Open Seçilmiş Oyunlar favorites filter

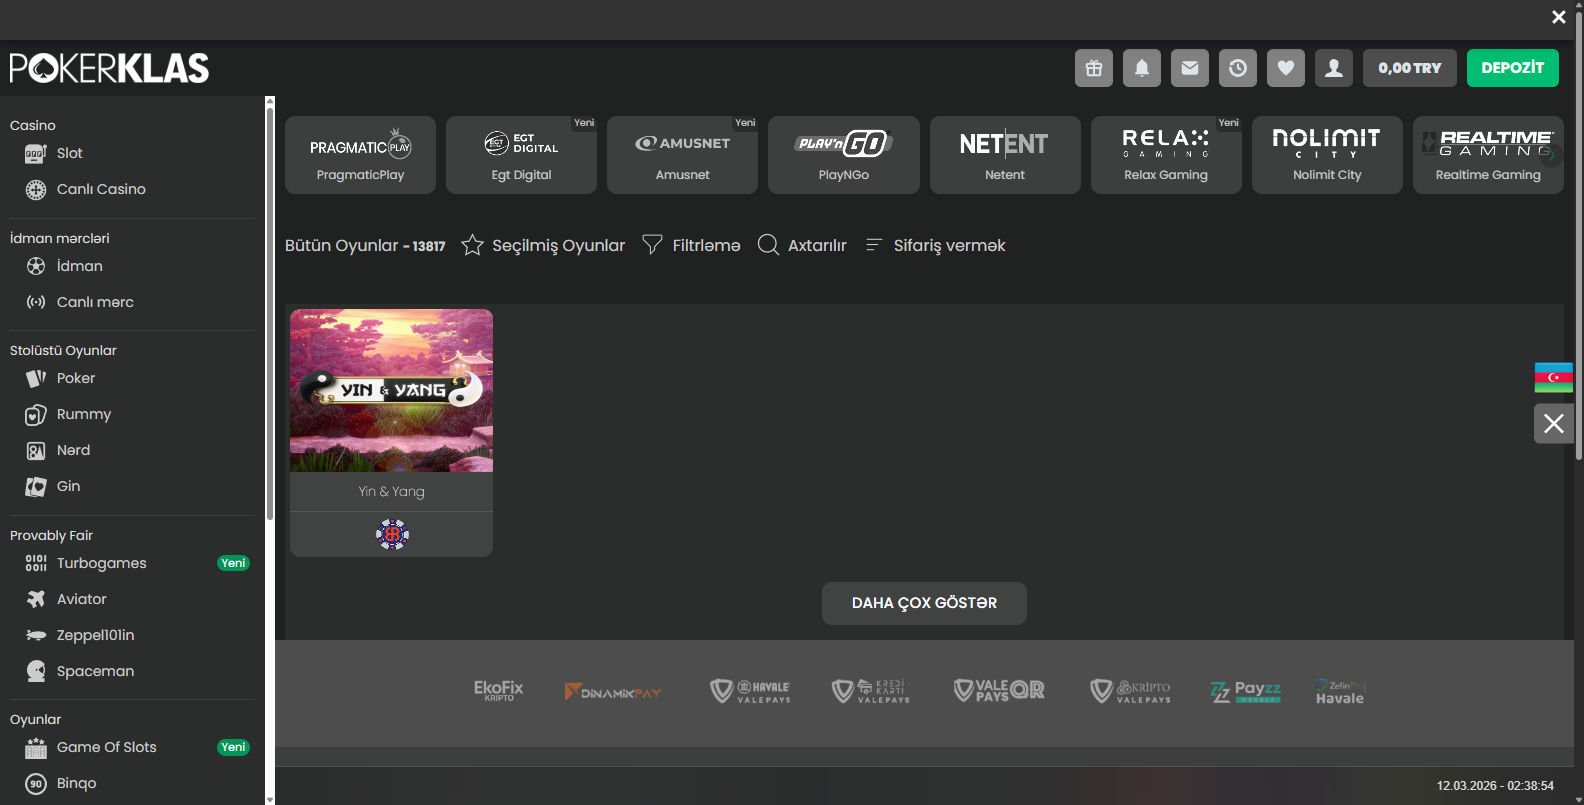[x=543, y=245]
